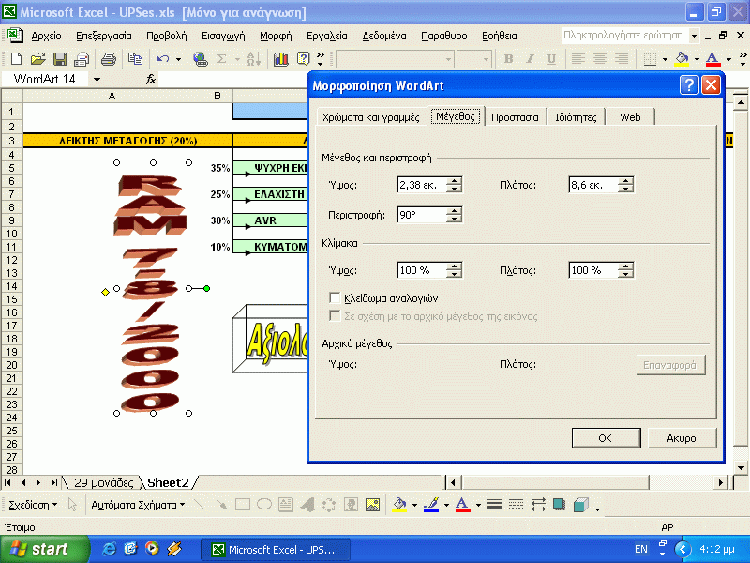Click the 3-D Style icon on the Drawing toolbar
The height and width of the screenshot is (563, 750).
(581, 505)
